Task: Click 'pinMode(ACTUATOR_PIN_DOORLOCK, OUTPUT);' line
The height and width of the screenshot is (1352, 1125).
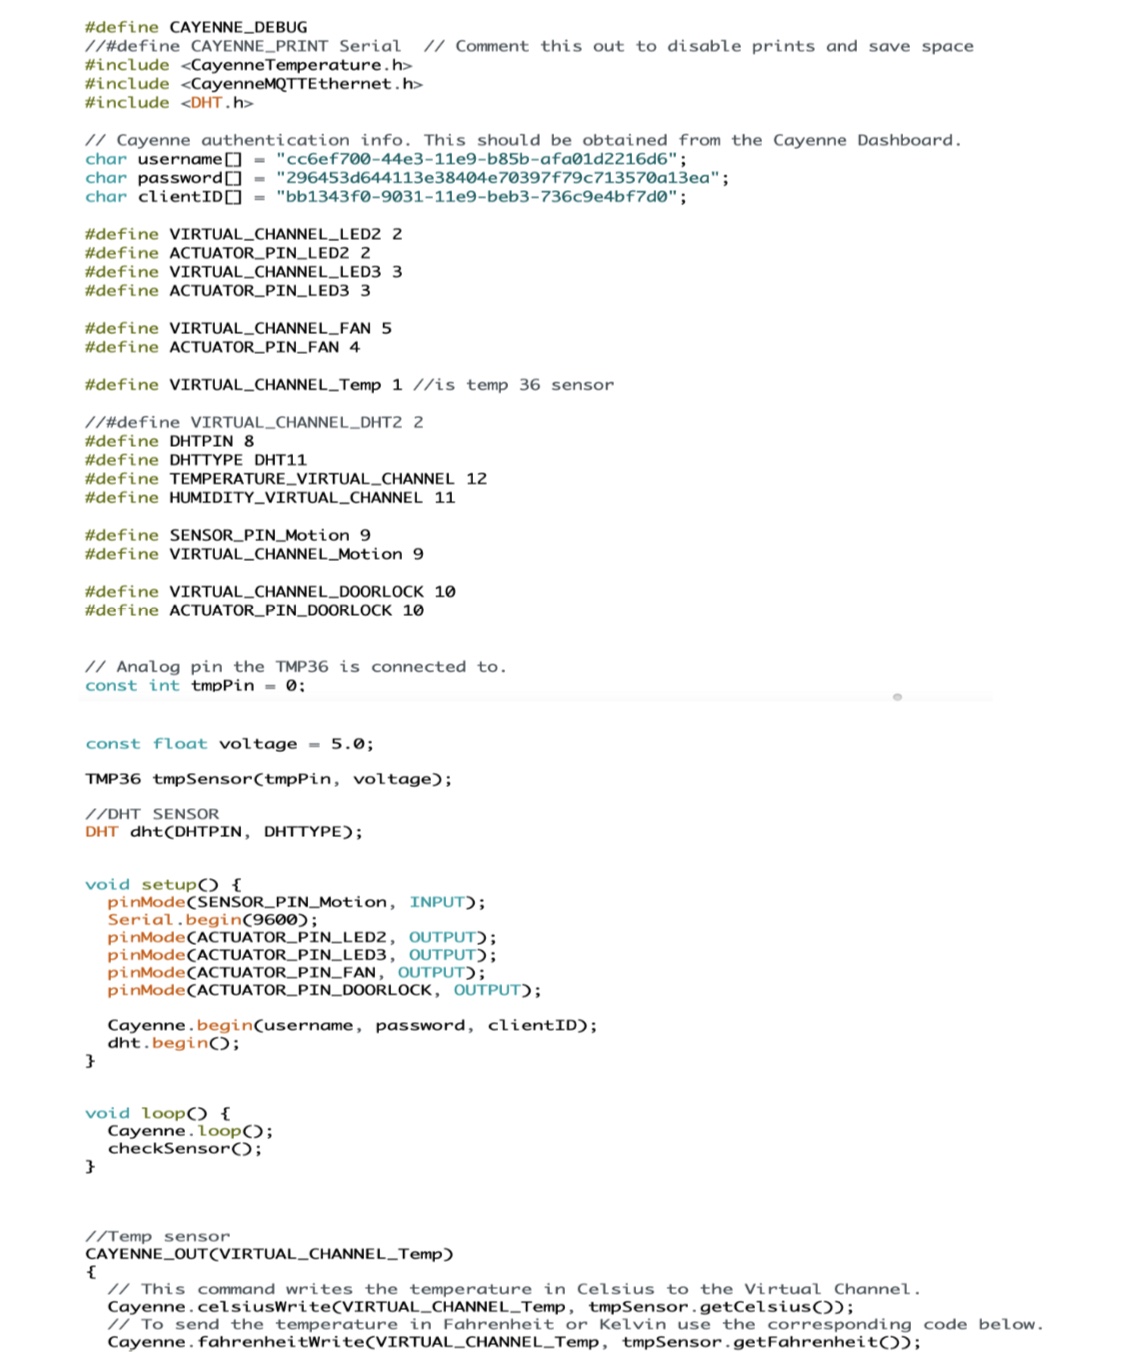Action: tap(325, 990)
